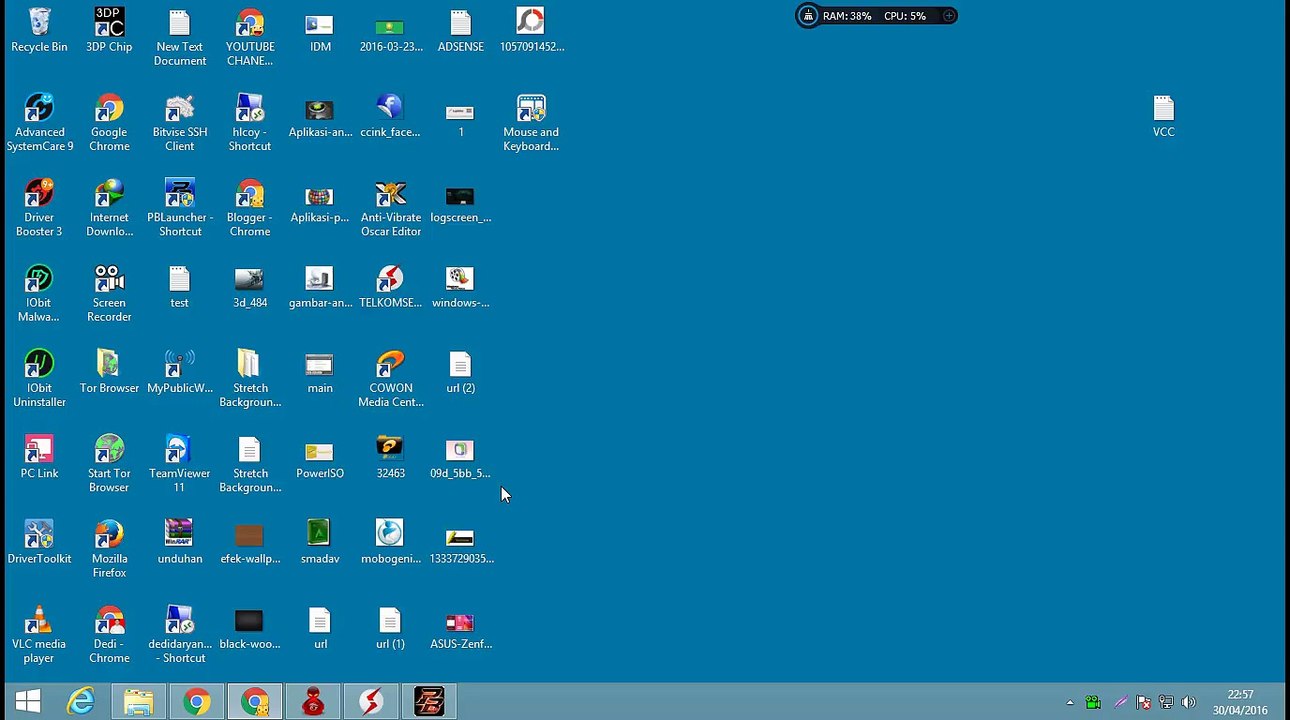Open the Internet Downlo... shortcut

(x=109, y=207)
